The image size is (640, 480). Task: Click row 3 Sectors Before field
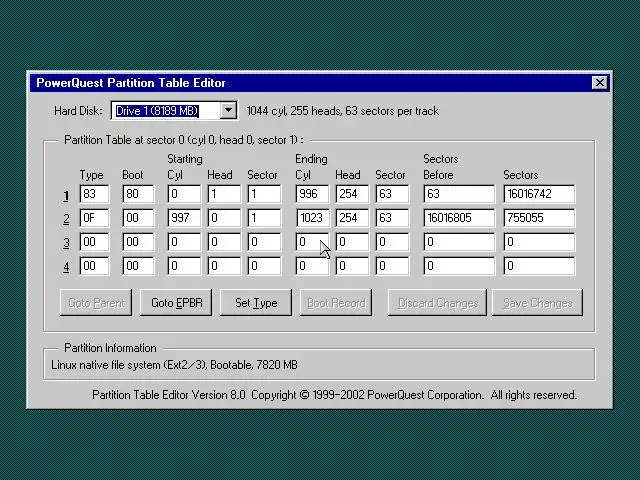click(459, 242)
